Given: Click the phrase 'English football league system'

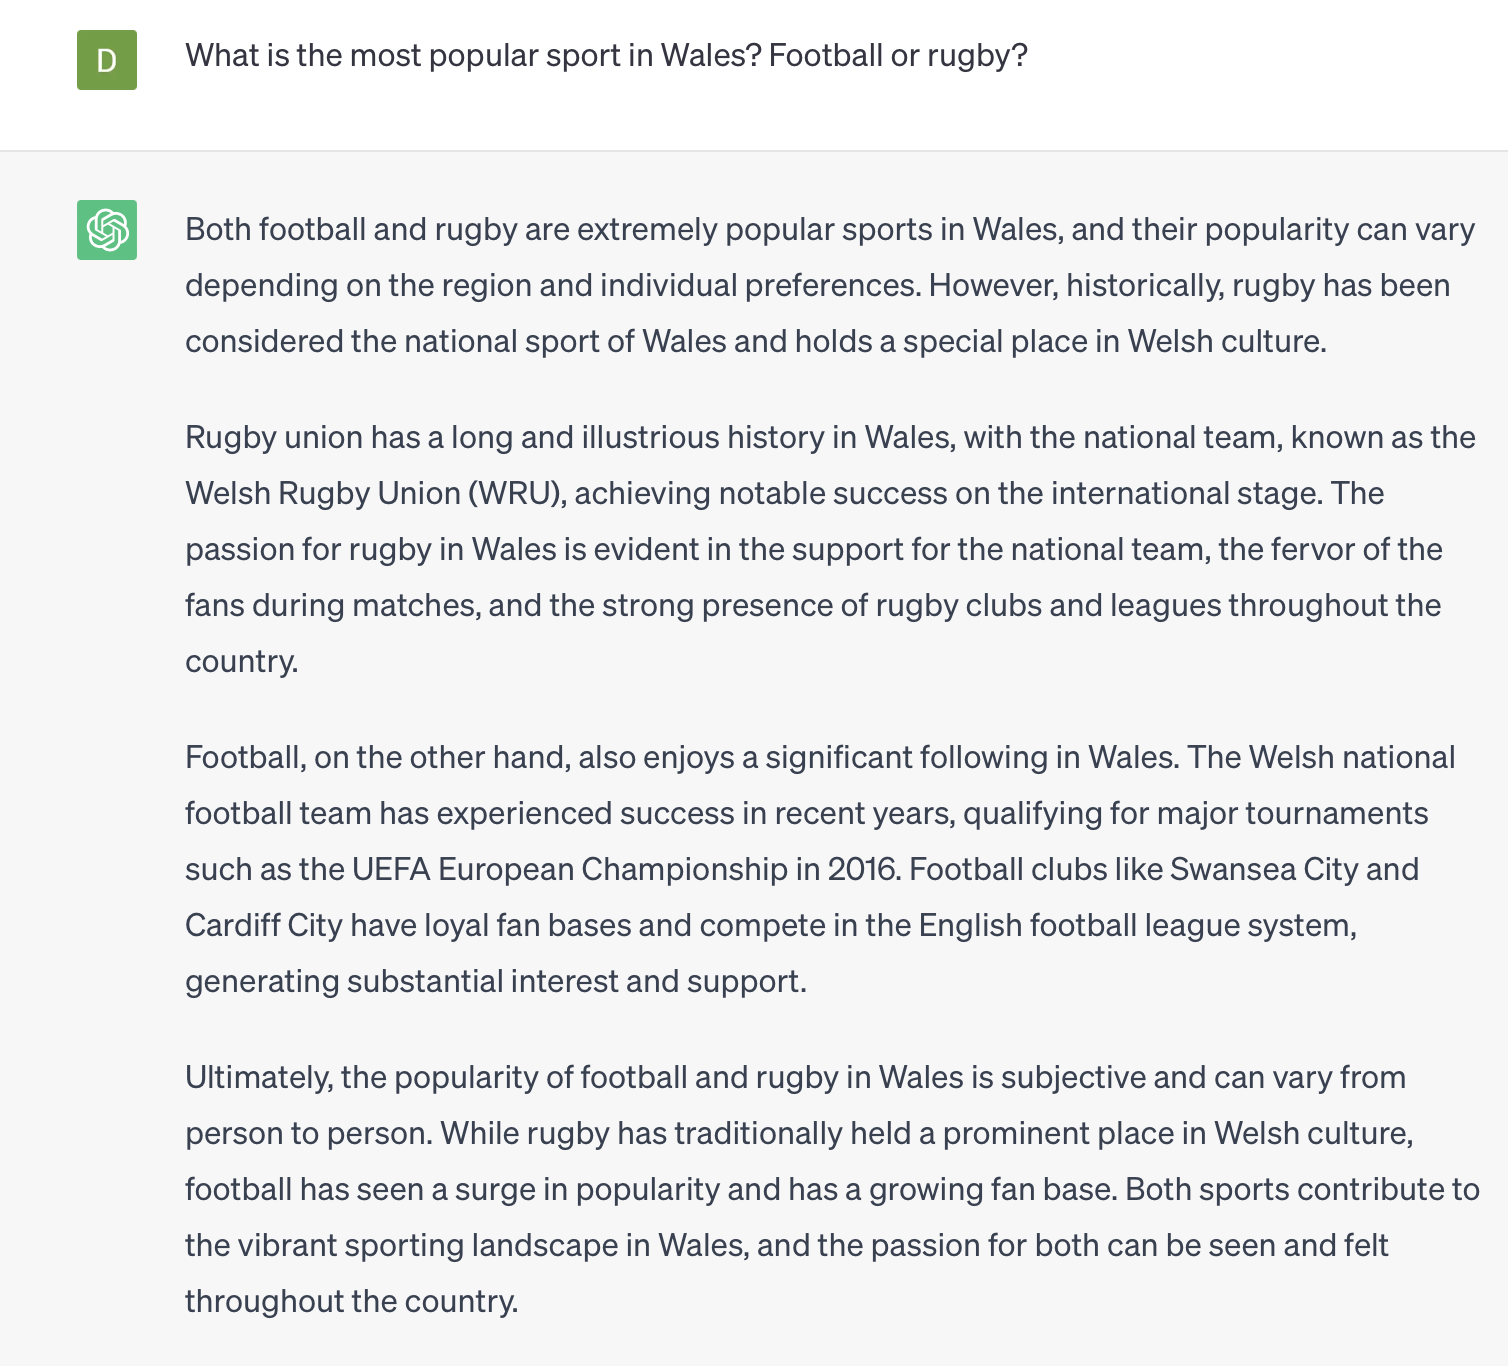Looking at the screenshot, I should pyautogui.click(x=1138, y=925).
